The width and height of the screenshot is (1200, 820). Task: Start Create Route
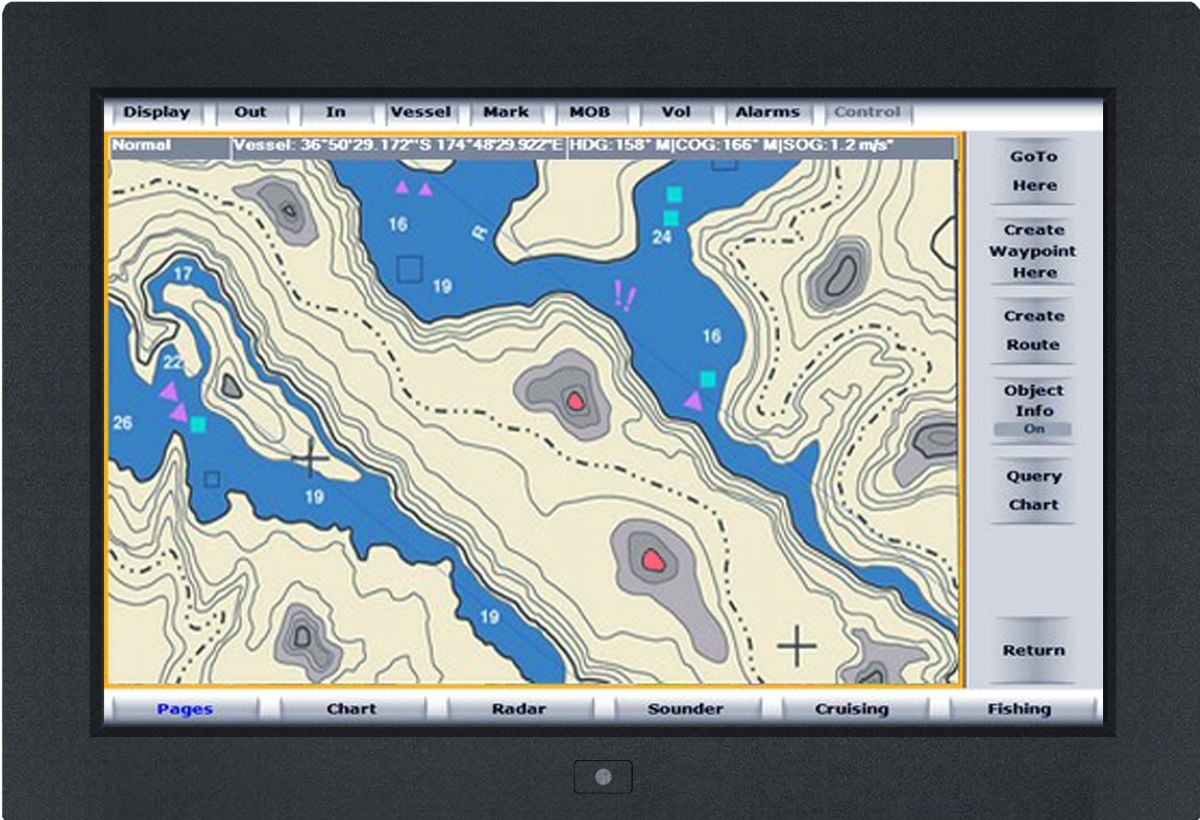tap(1033, 330)
